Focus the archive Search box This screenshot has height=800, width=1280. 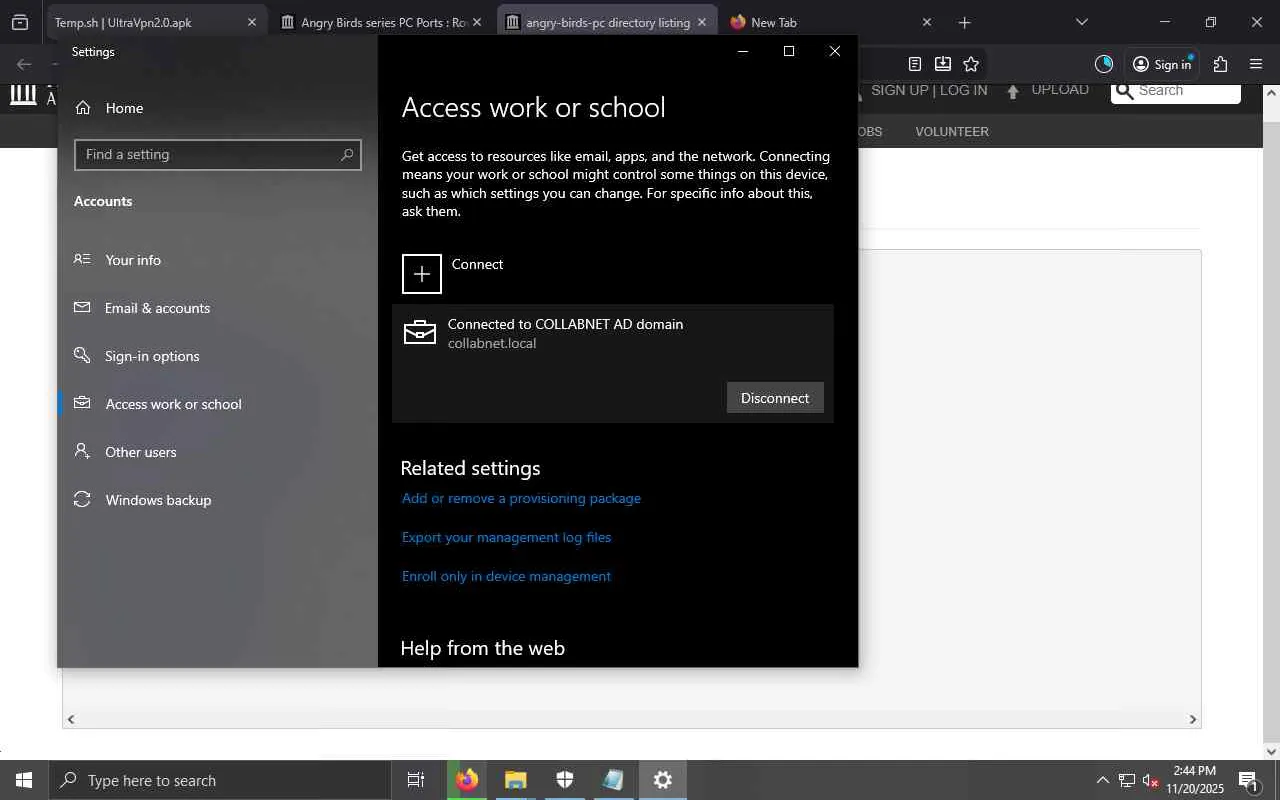[x=1176, y=91]
